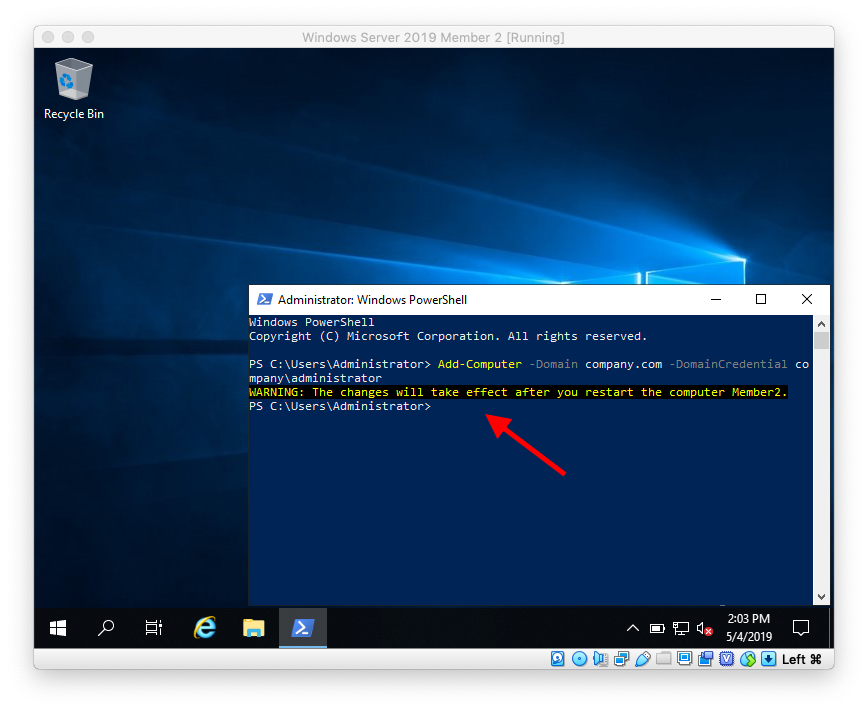
Task: Select the Windows PowerShell taskbar icon
Action: [303, 628]
